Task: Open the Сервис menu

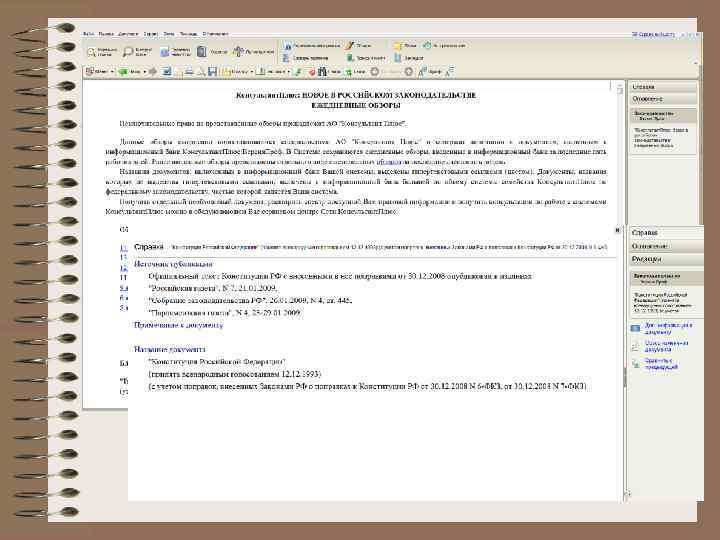Action: 151,34
